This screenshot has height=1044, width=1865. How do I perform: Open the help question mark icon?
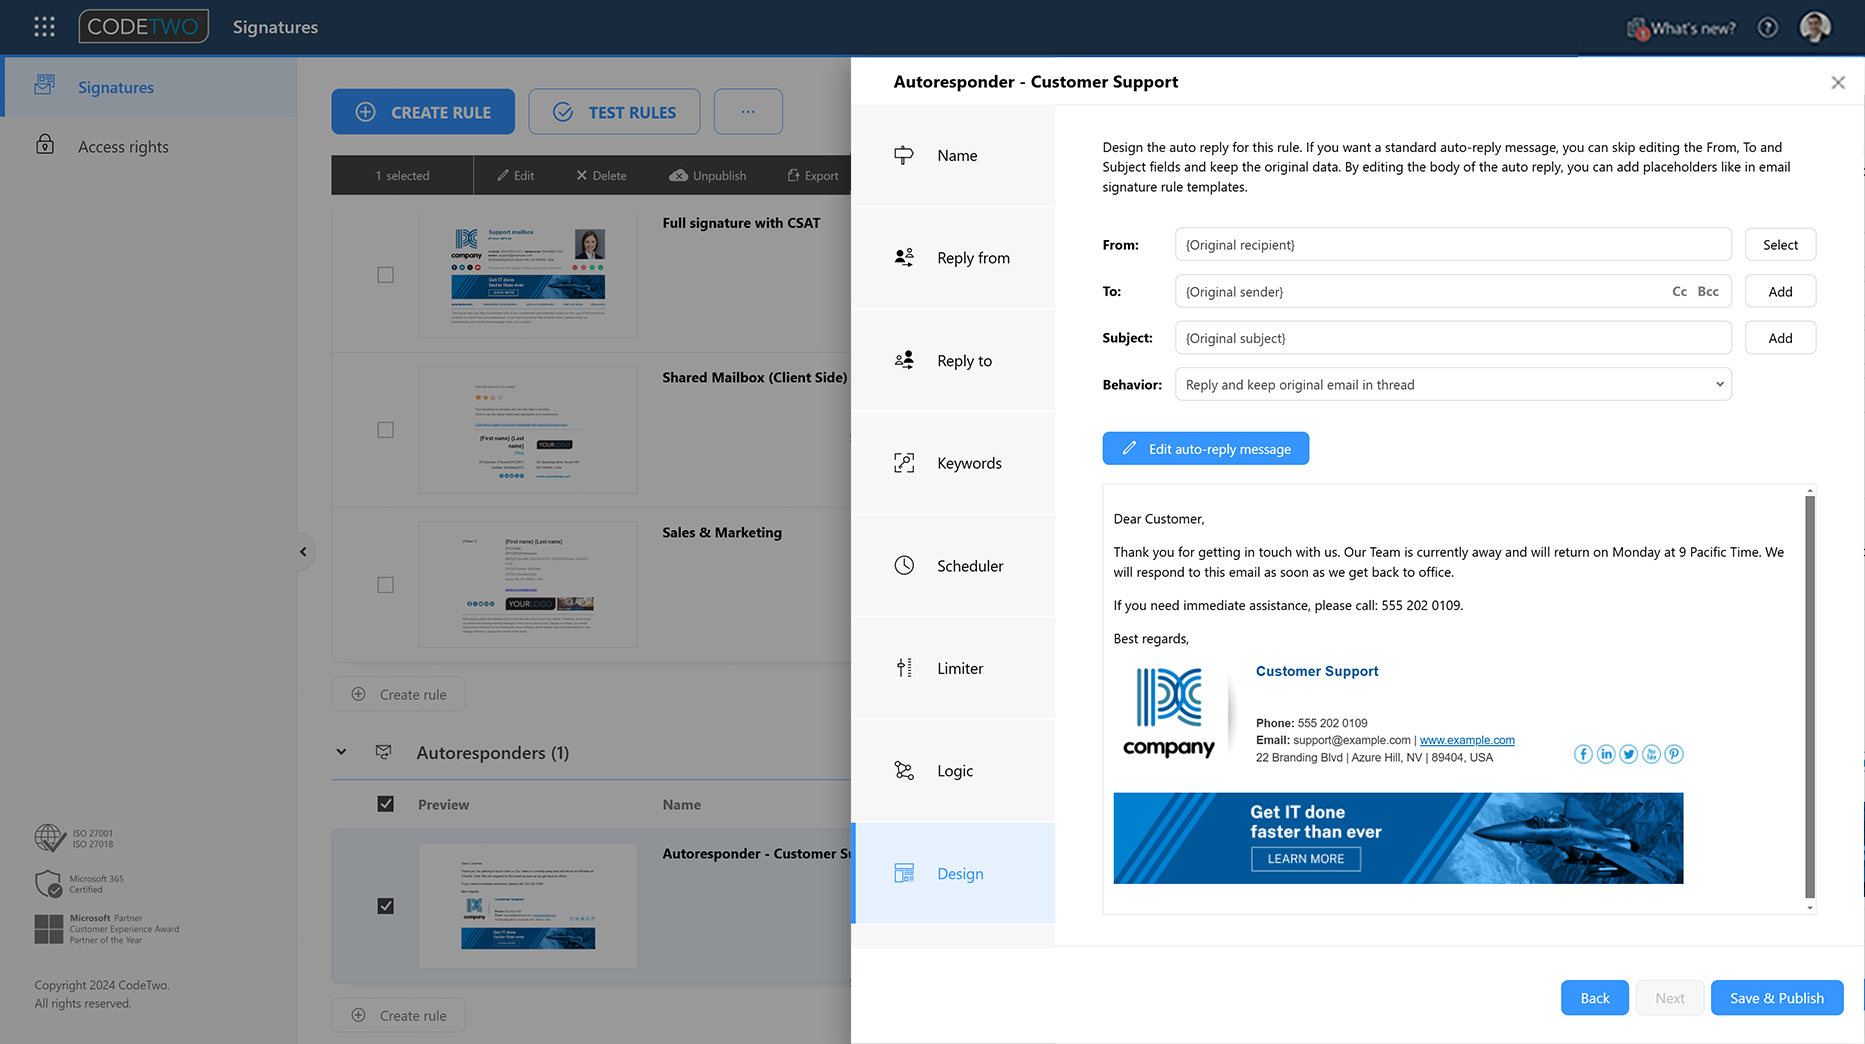[x=1768, y=28]
